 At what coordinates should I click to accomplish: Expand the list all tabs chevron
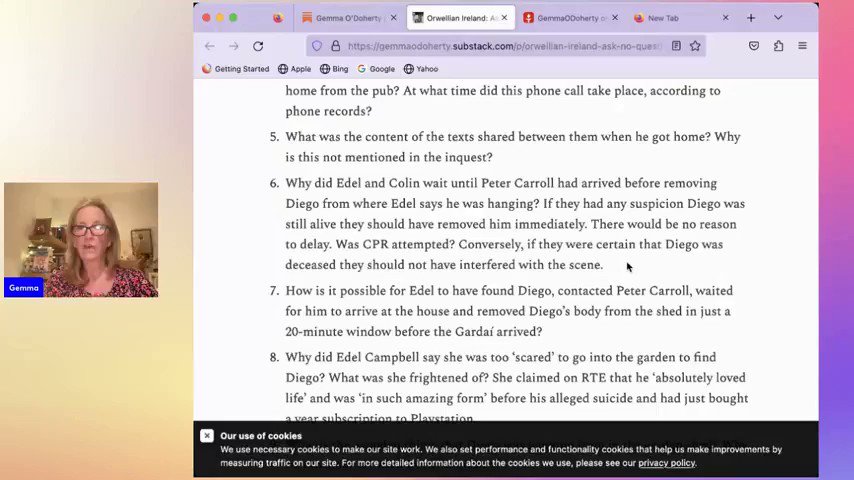pyautogui.click(x=778, y=18)
